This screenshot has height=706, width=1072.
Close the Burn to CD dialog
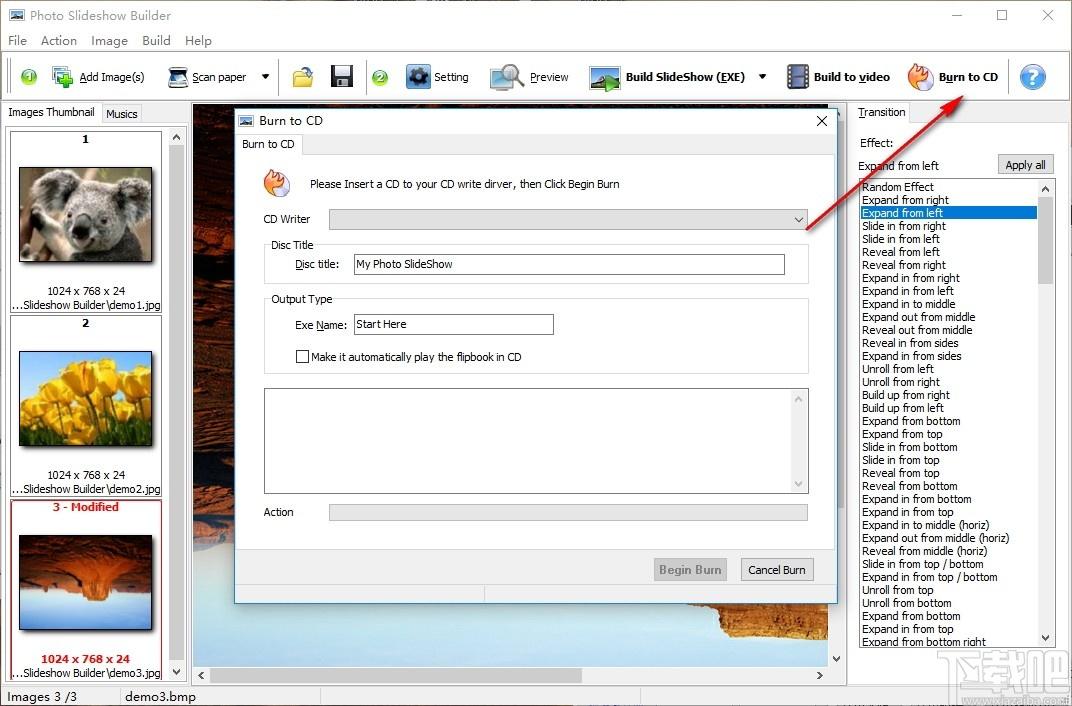click(x=822, y=121)
